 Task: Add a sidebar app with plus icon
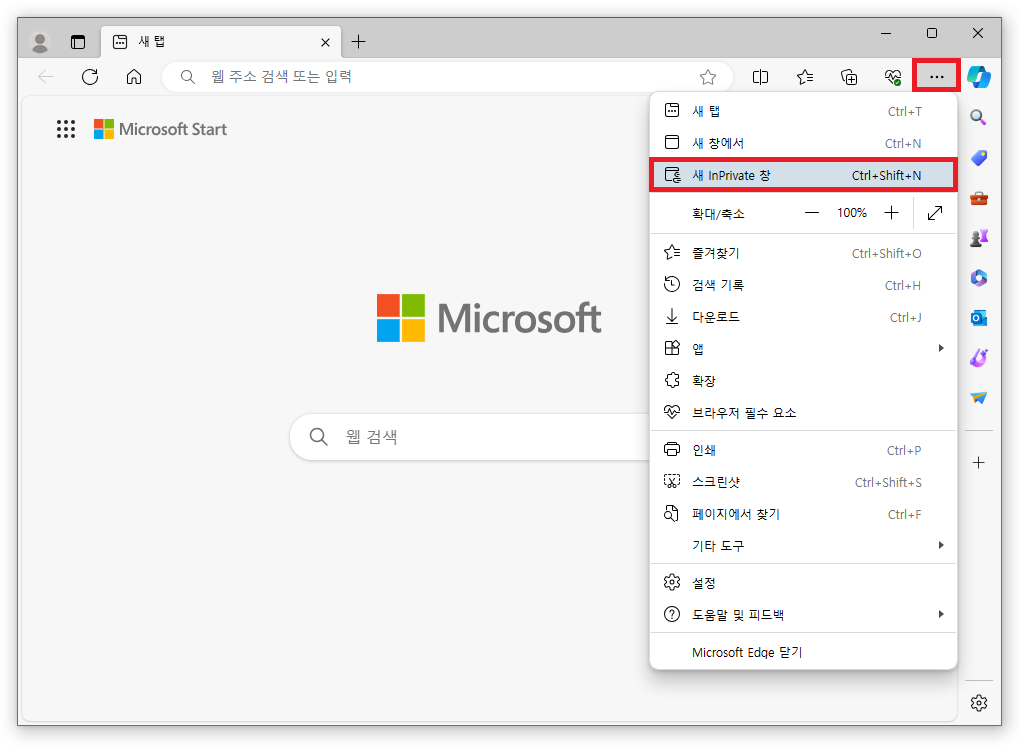(x=978, y=463)
